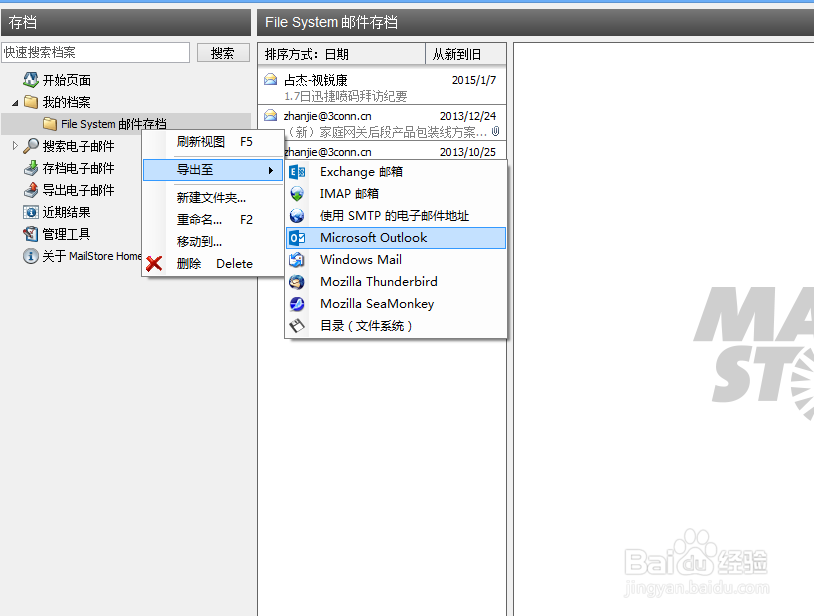This screenshot has height=616, width=814.
Task: Click envelope icon of 占杰-视锐康 email
Action: click(x=270, y=79)
